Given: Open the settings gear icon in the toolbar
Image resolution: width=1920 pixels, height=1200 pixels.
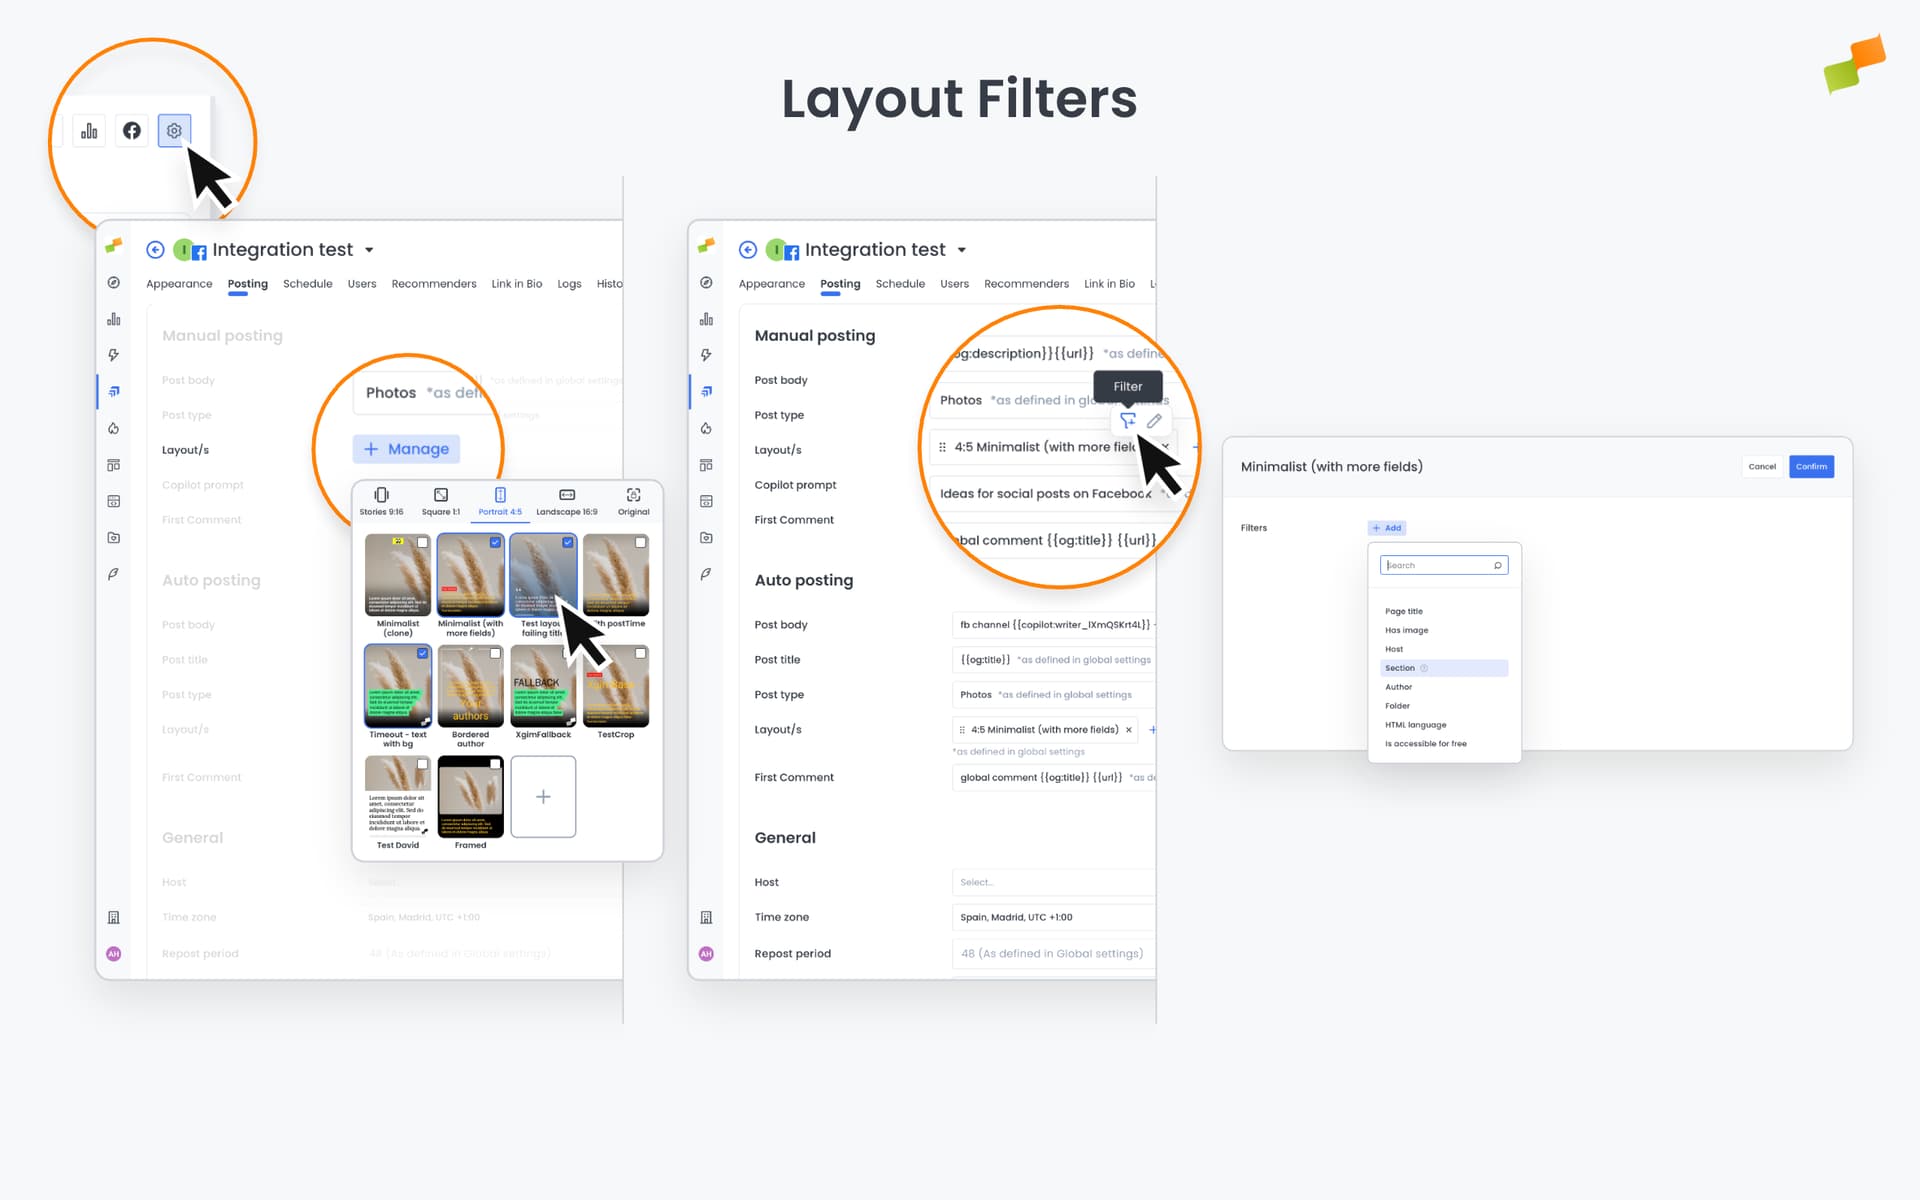Looking at the screenshot, I should [174, 130].
